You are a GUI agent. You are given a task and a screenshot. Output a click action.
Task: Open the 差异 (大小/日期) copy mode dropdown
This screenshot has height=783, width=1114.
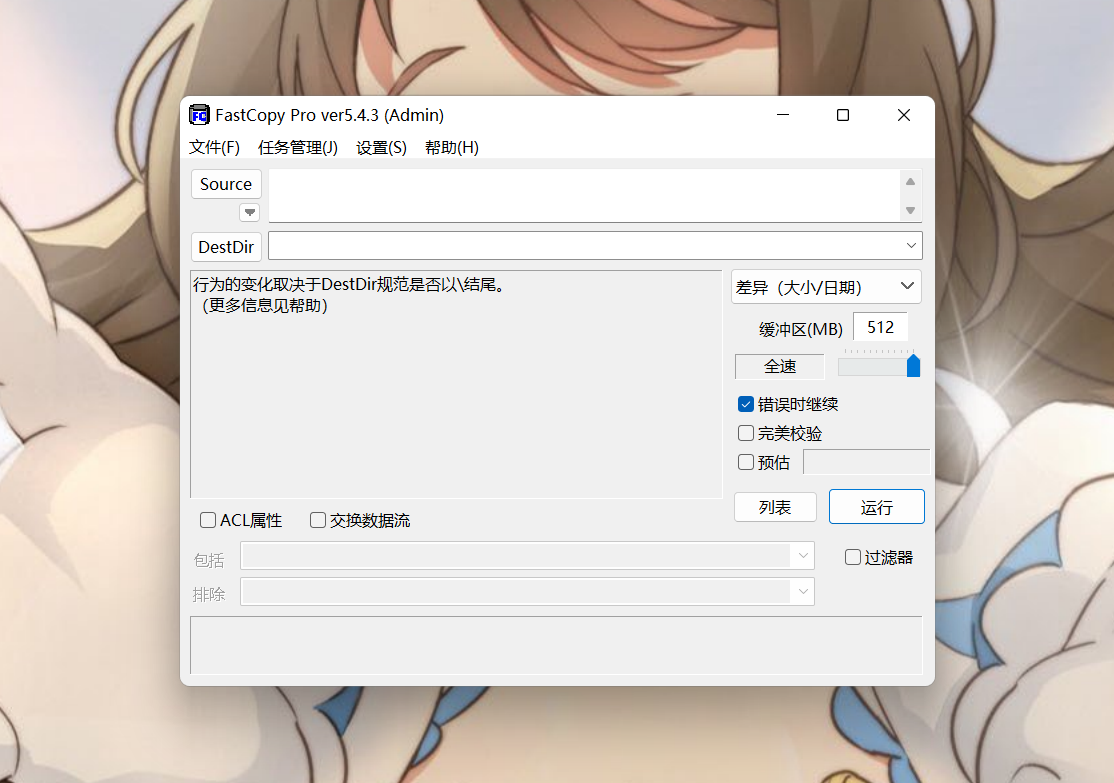826,287
